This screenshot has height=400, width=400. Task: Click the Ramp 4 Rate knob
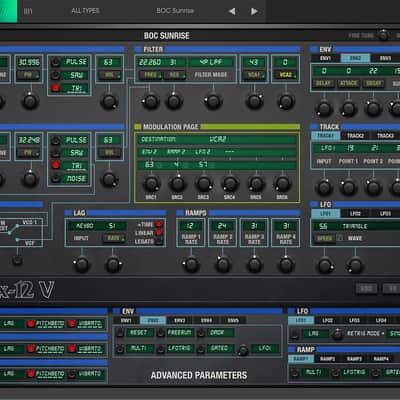[286, 265]
